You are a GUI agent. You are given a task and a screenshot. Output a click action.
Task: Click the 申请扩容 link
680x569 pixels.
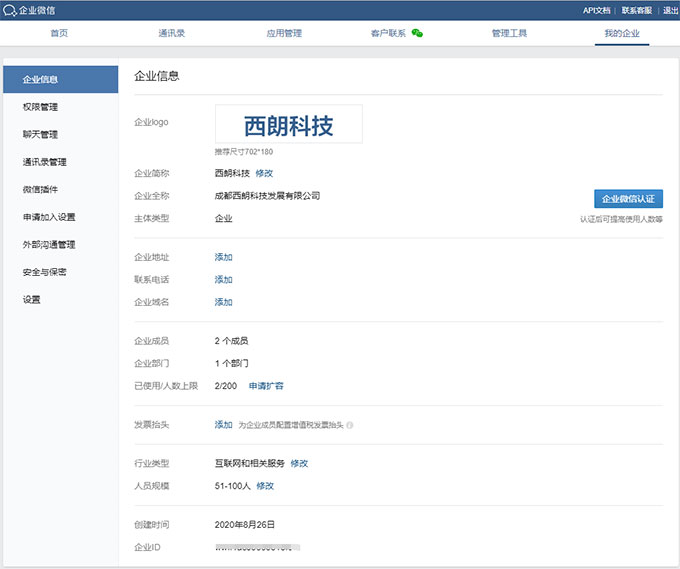[x=266, y=385]
